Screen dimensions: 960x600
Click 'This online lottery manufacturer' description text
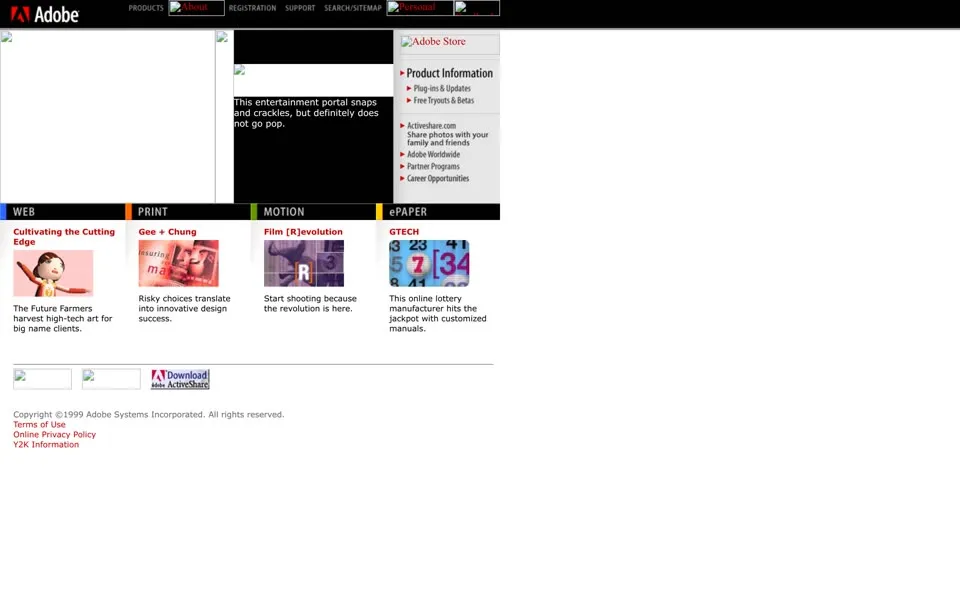click(x=438, y=313)
